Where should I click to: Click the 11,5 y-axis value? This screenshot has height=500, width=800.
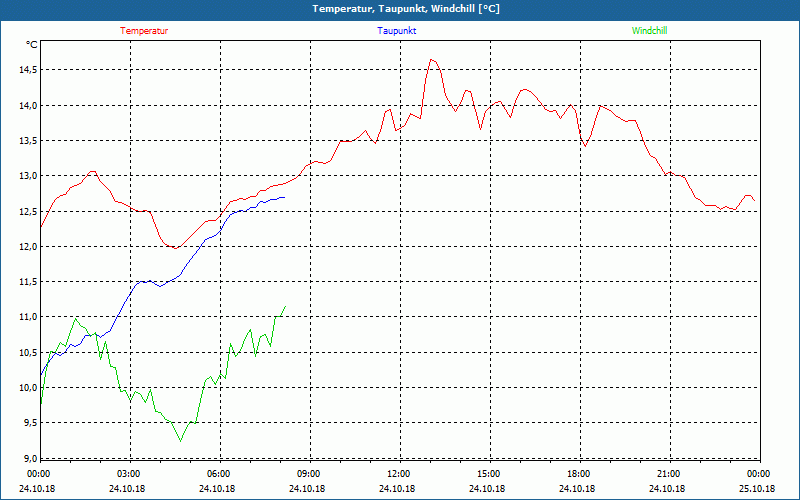pyautogui.click(x=28, y=282)
